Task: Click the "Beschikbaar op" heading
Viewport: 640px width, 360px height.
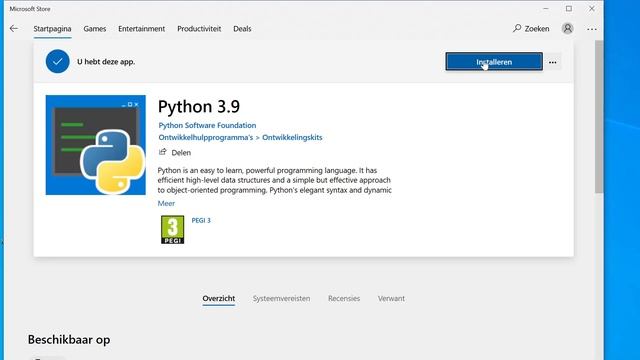Action: click(69, 340)
